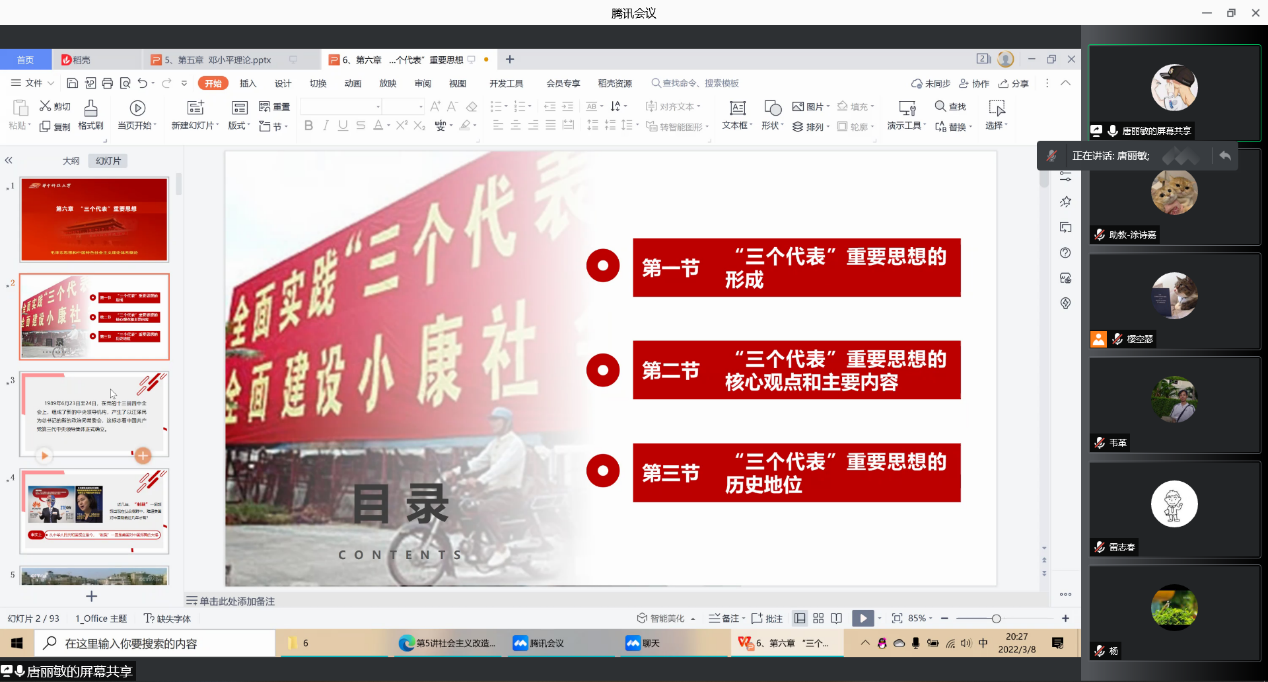
Task: Open the Insert (插入) ribbon tab
Action: click(x=248, y=83)
